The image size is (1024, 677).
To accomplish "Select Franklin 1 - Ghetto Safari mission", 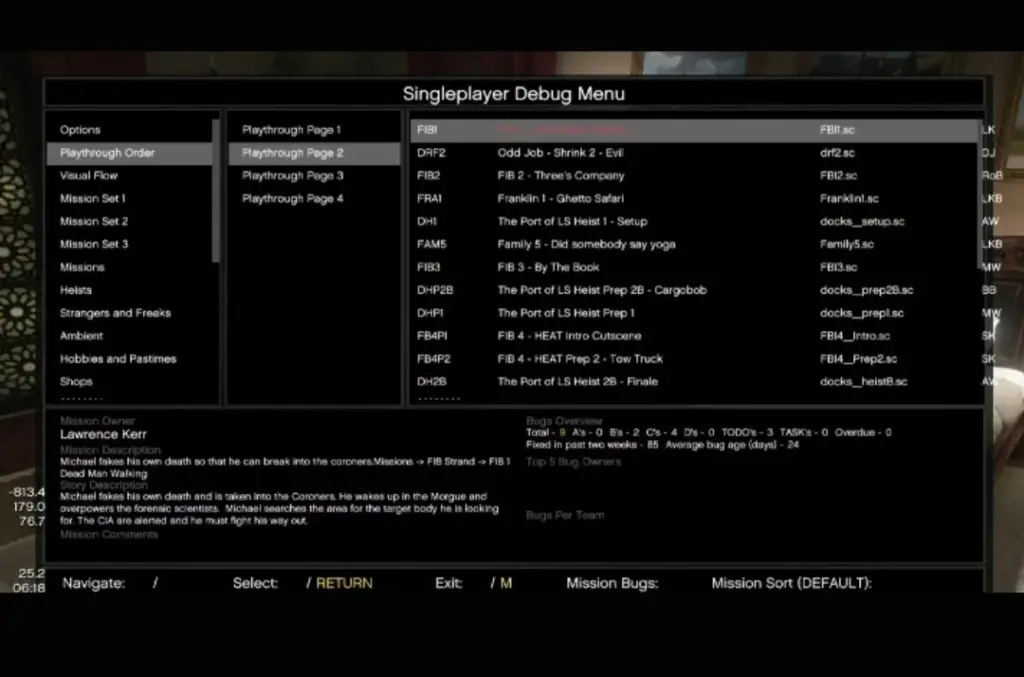I will (560, 198).
